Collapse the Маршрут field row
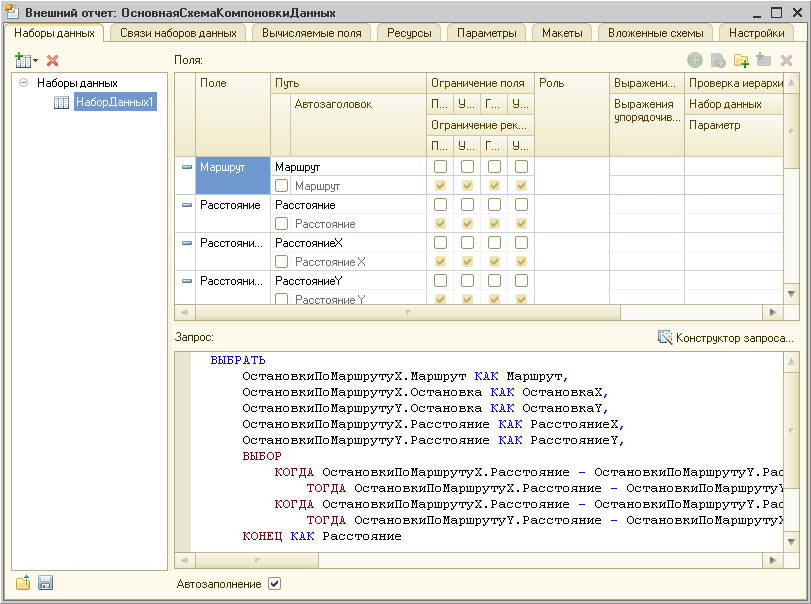The height and width of the screenshot is (604, 811). (187, 167)
